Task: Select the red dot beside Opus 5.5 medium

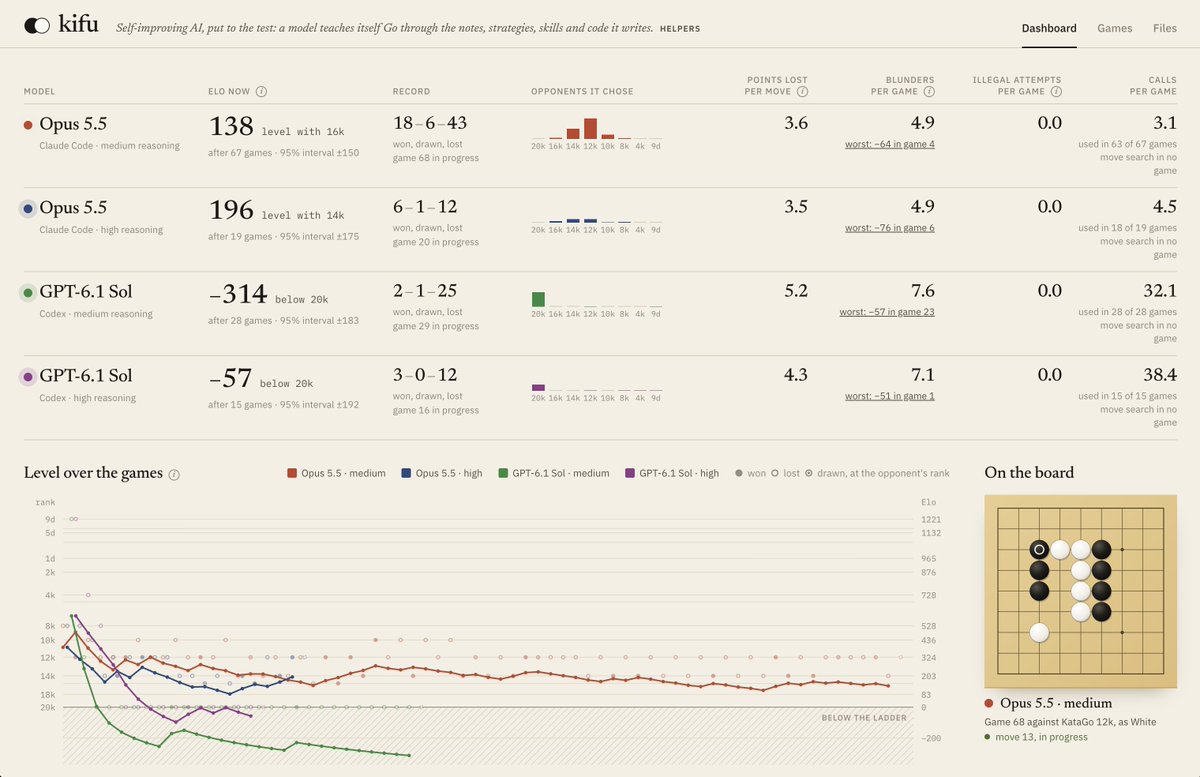Action: (x=28, y=125)
